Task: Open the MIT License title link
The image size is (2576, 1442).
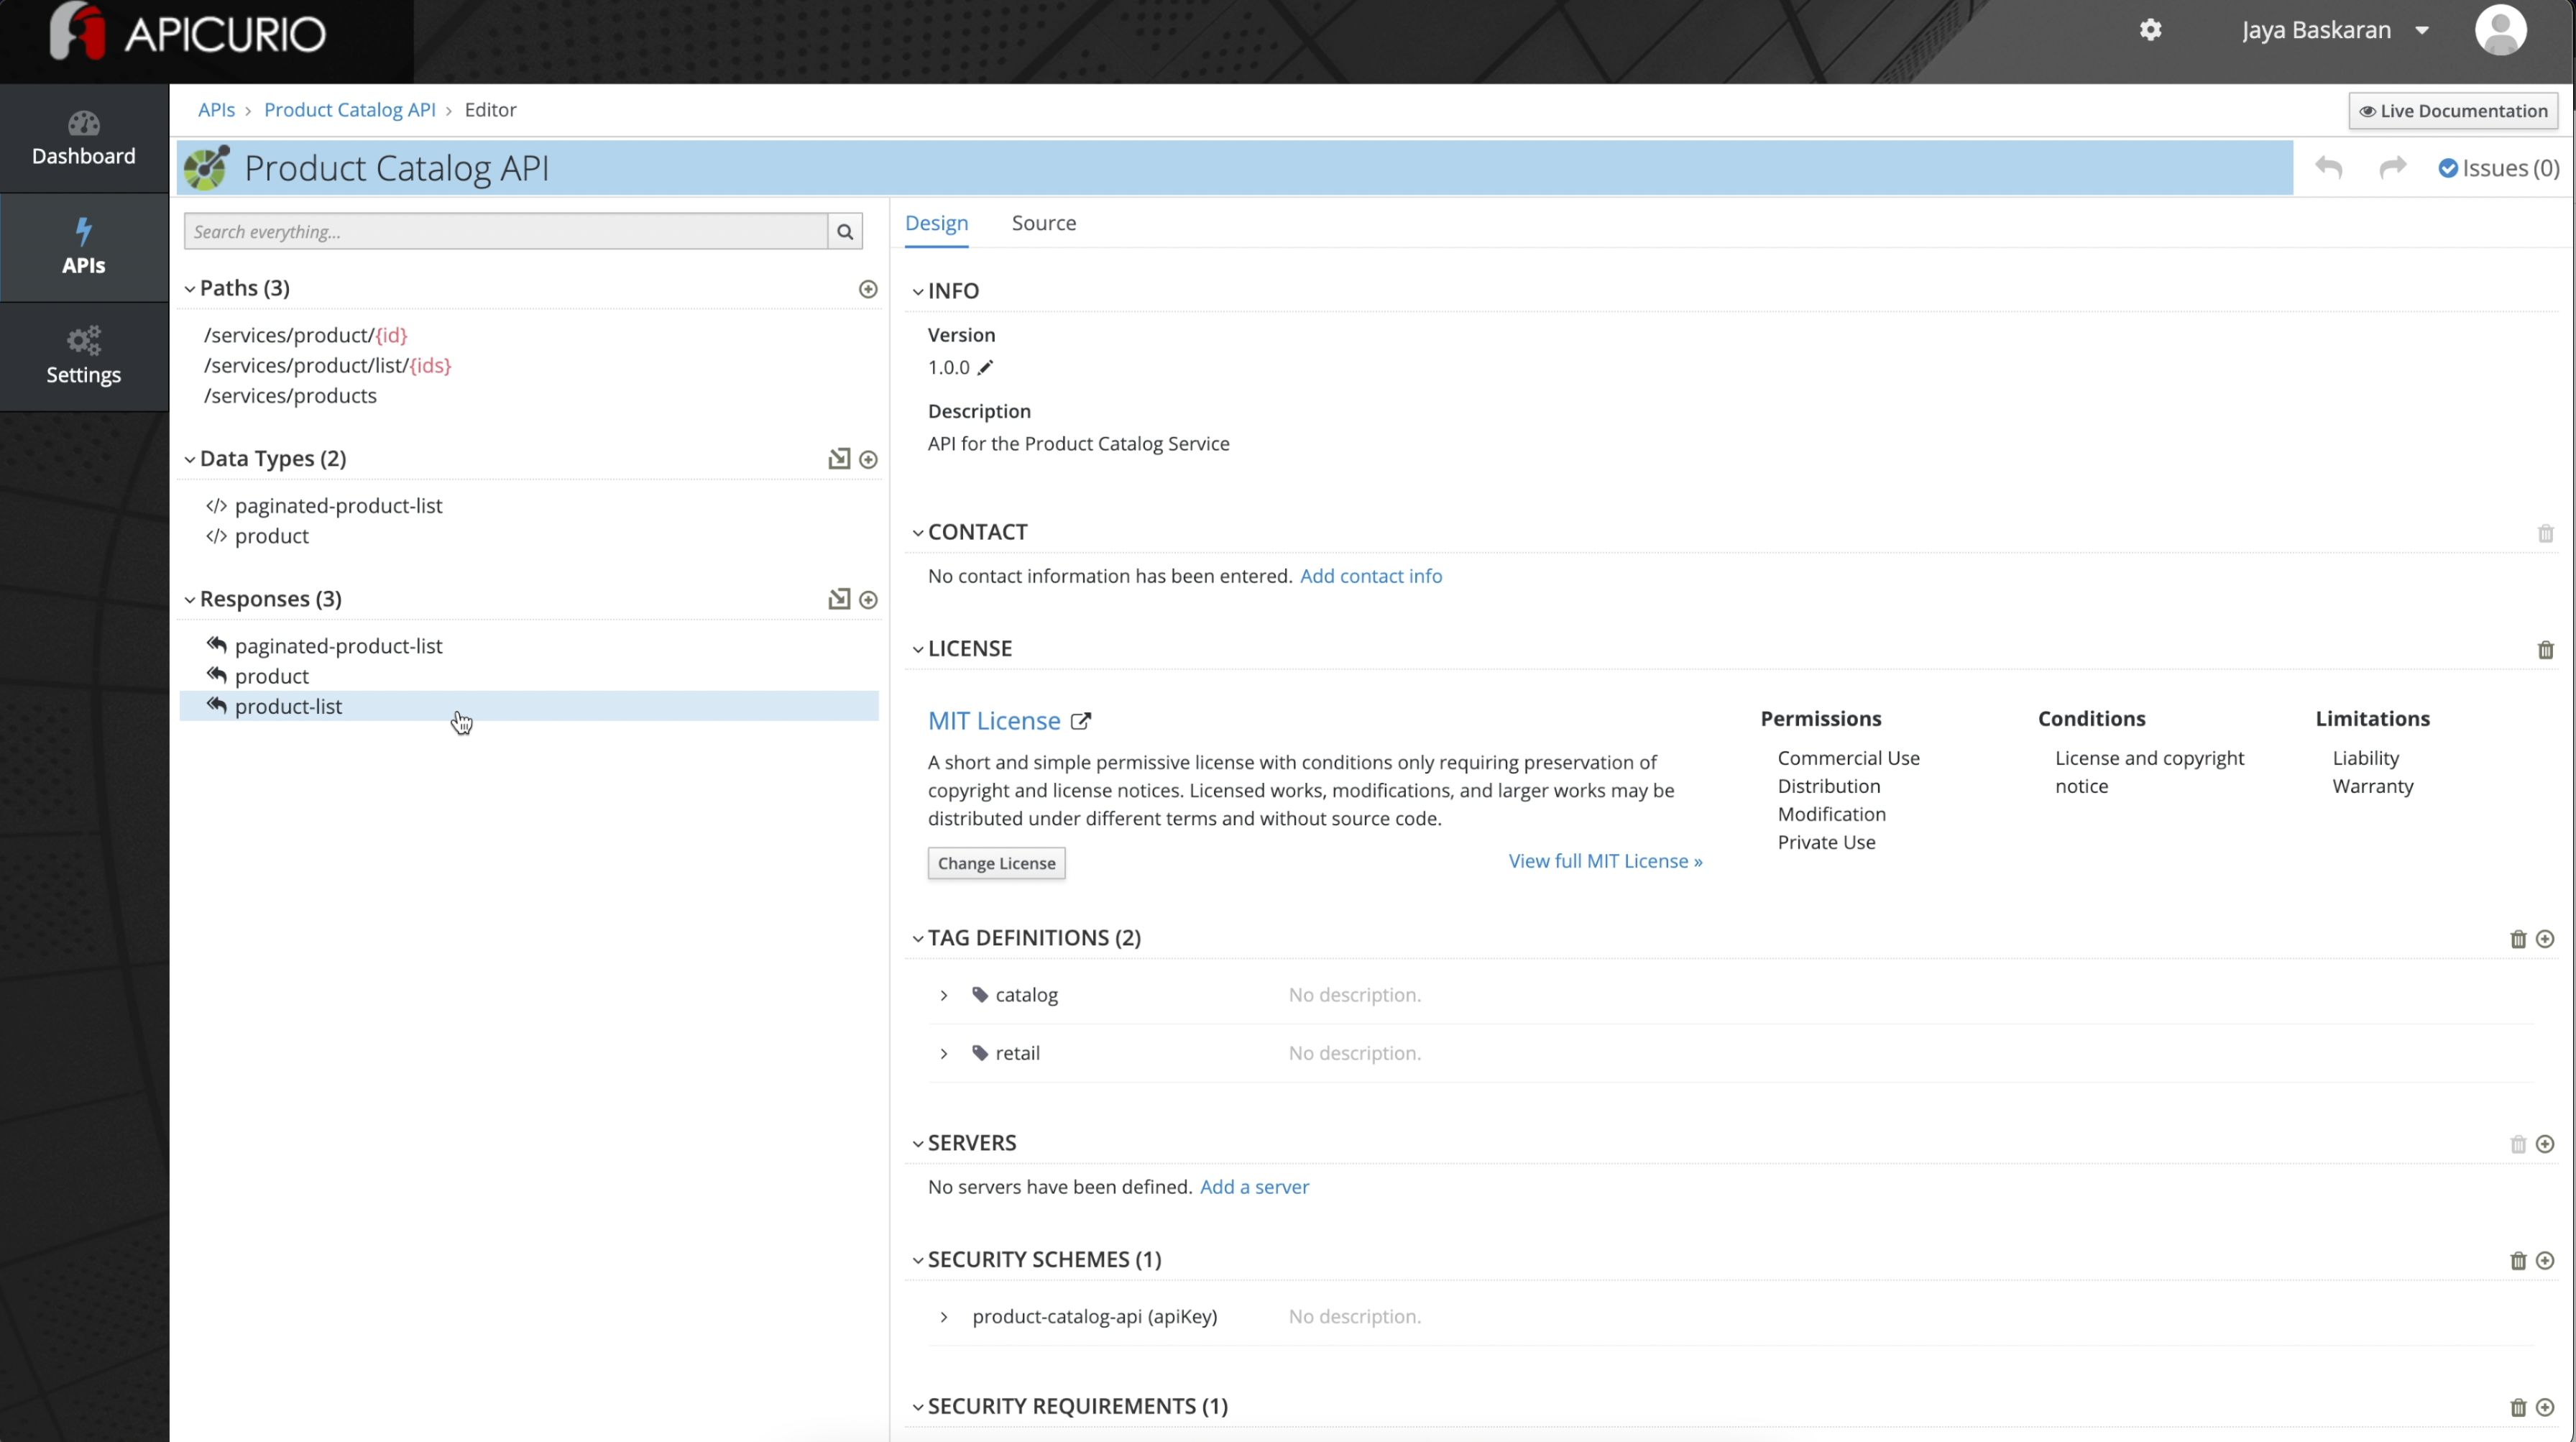Action: (993, 721)
